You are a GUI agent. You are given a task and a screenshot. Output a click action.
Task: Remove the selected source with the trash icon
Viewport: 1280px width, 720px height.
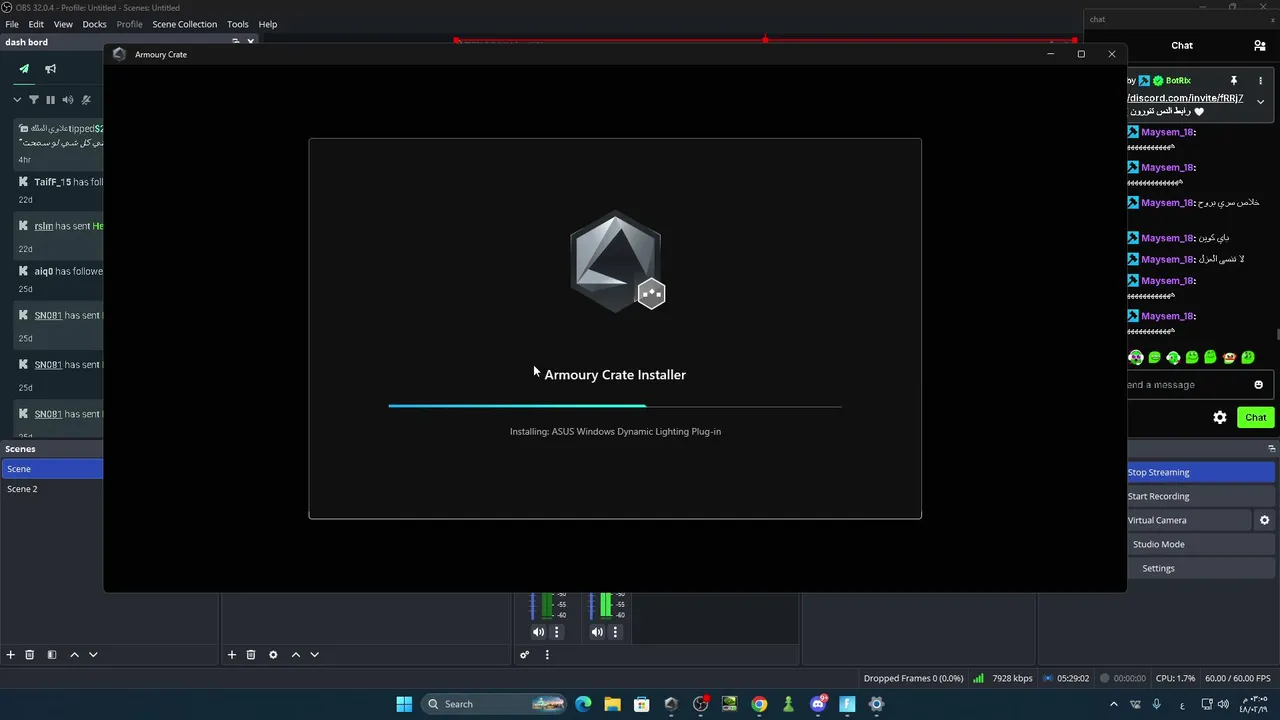[251, 655]
